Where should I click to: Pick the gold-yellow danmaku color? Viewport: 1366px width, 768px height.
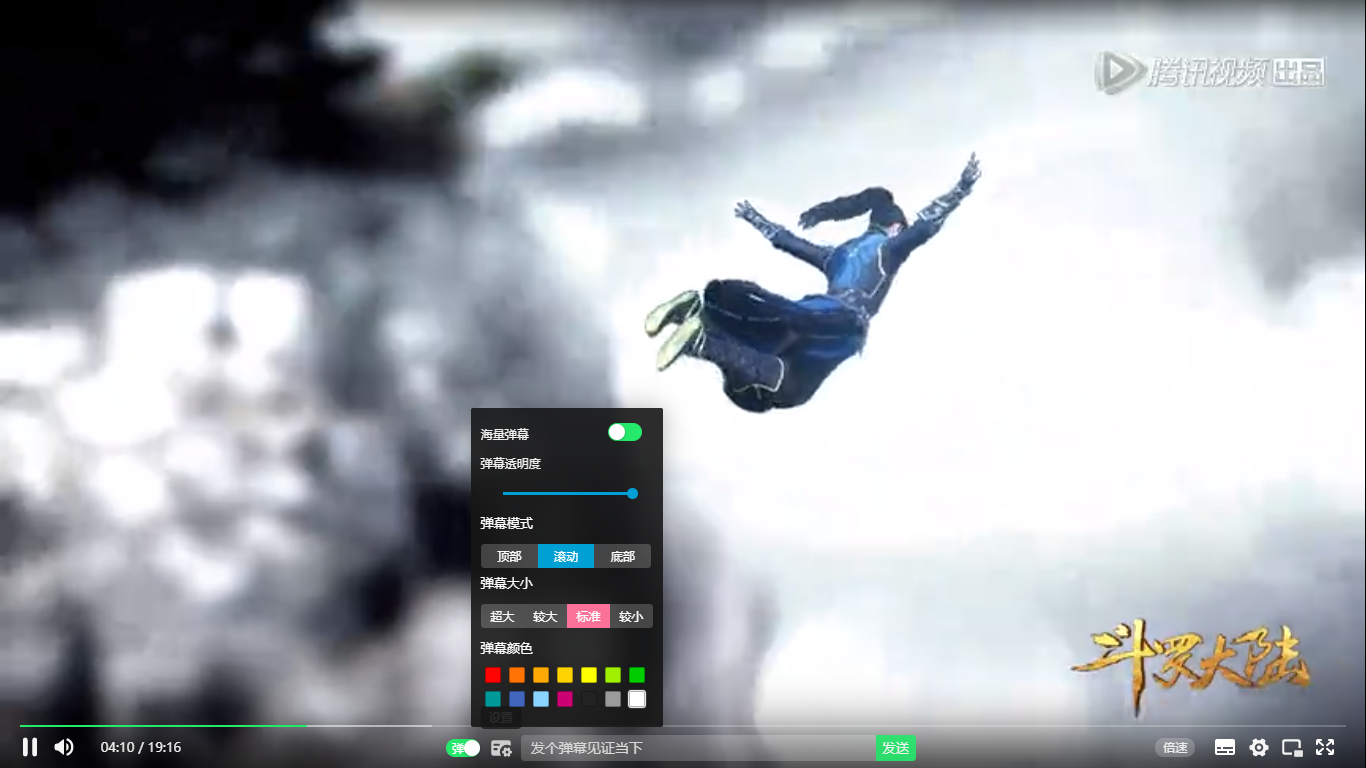click(x=565, y=675)
